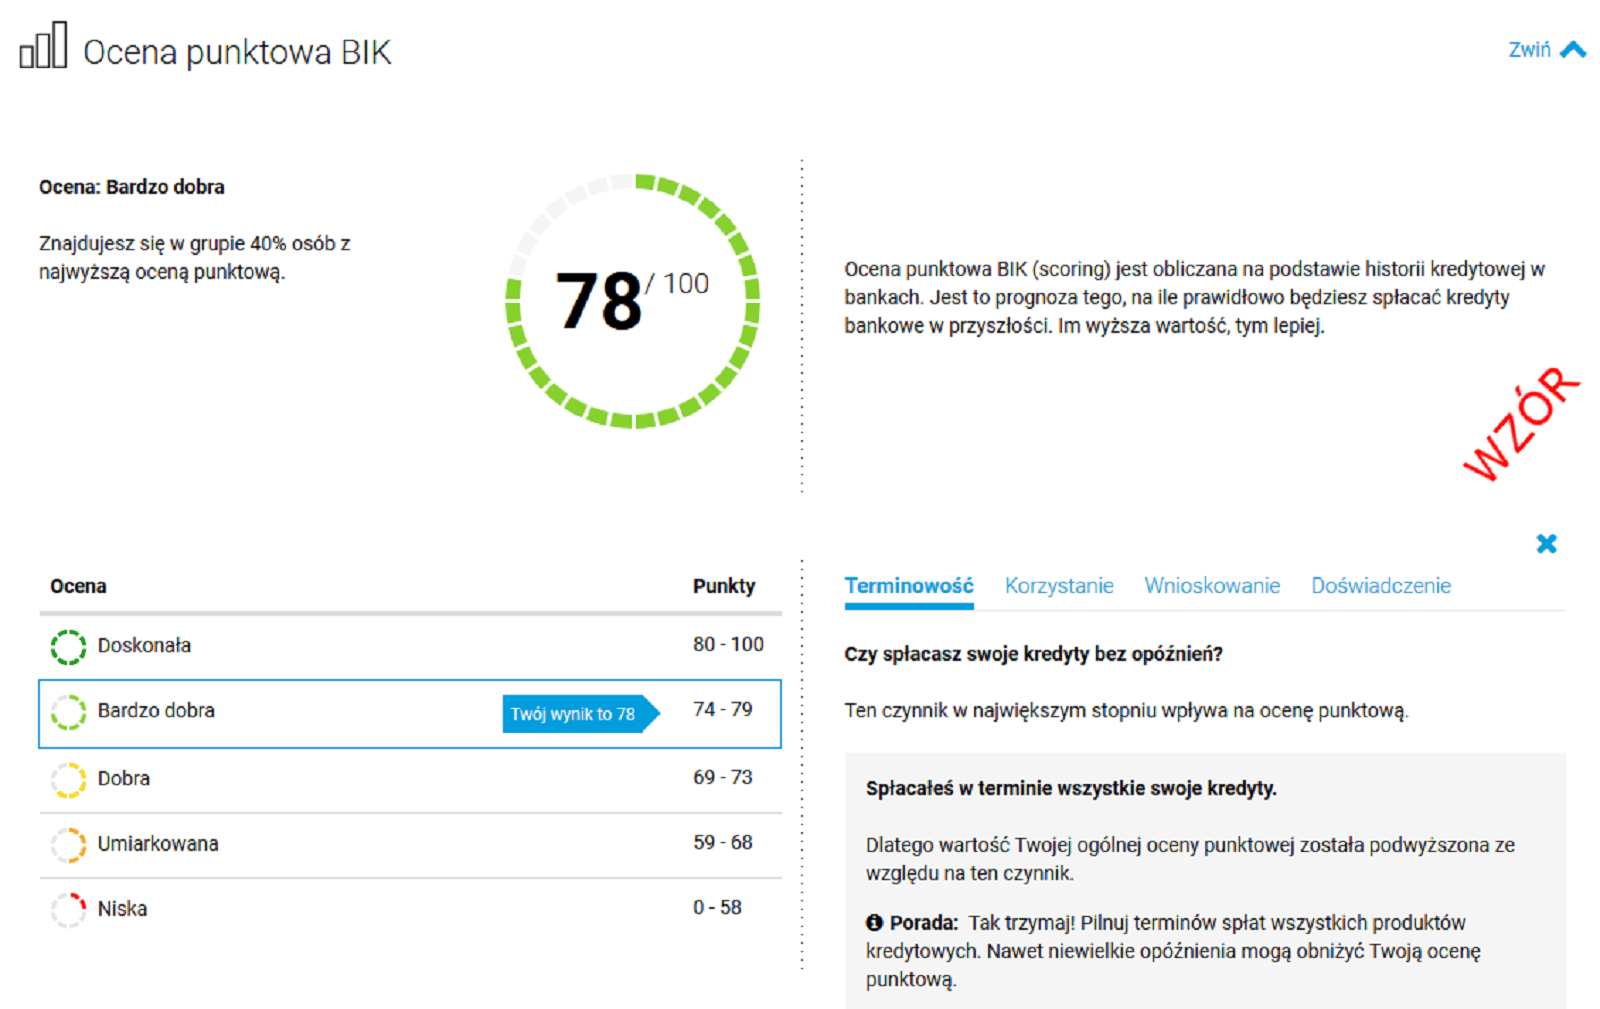Click the Punkty column header
1600x1009 pixels.
724,586
